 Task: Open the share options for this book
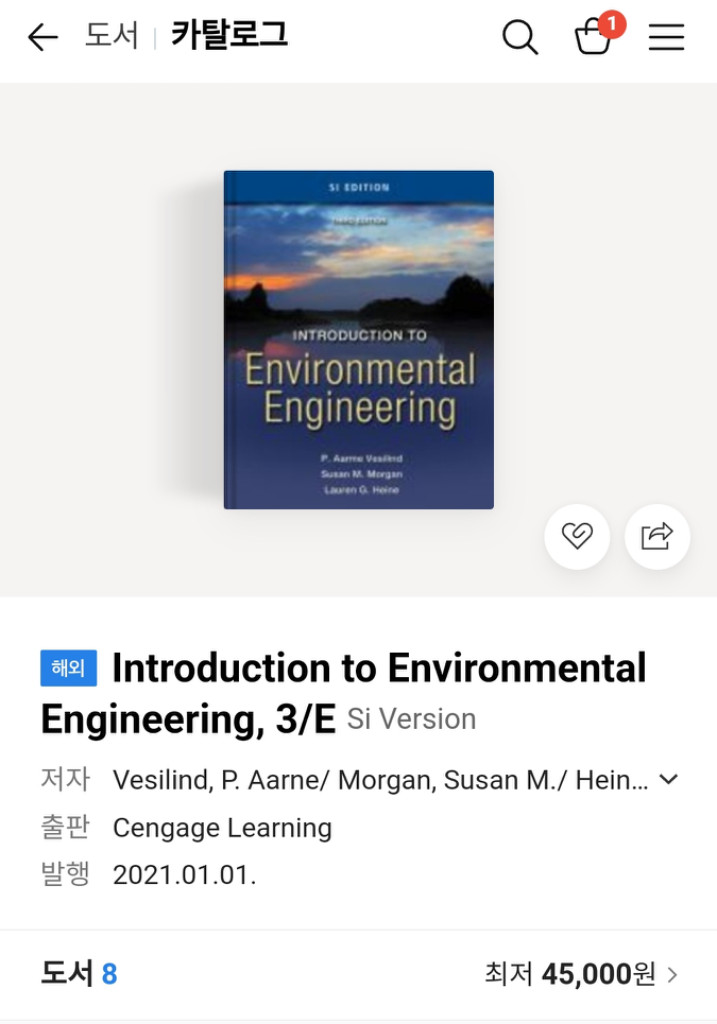pyautogui.click(x=657, y=537)
